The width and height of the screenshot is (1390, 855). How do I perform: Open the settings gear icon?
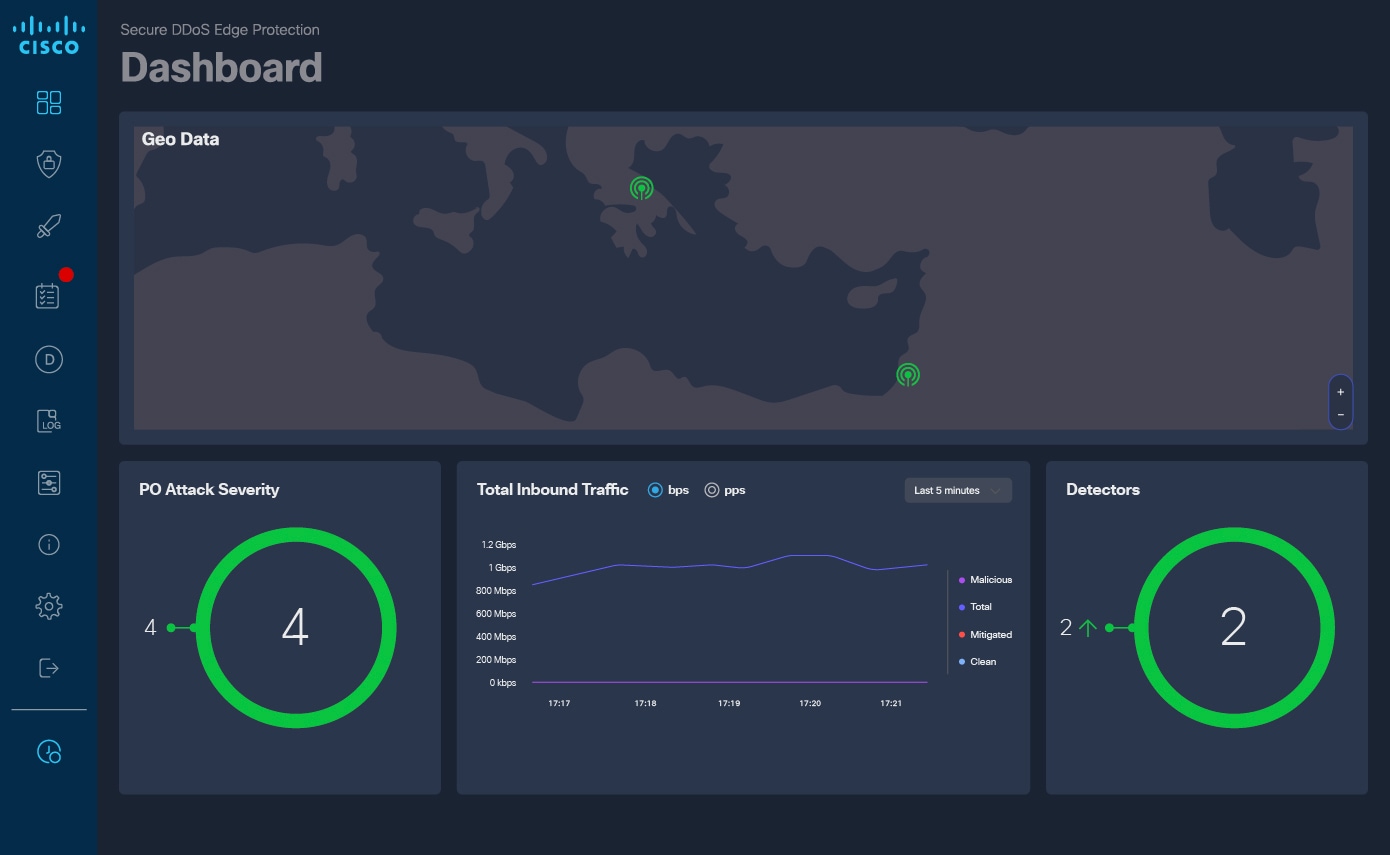pos(49,606)
